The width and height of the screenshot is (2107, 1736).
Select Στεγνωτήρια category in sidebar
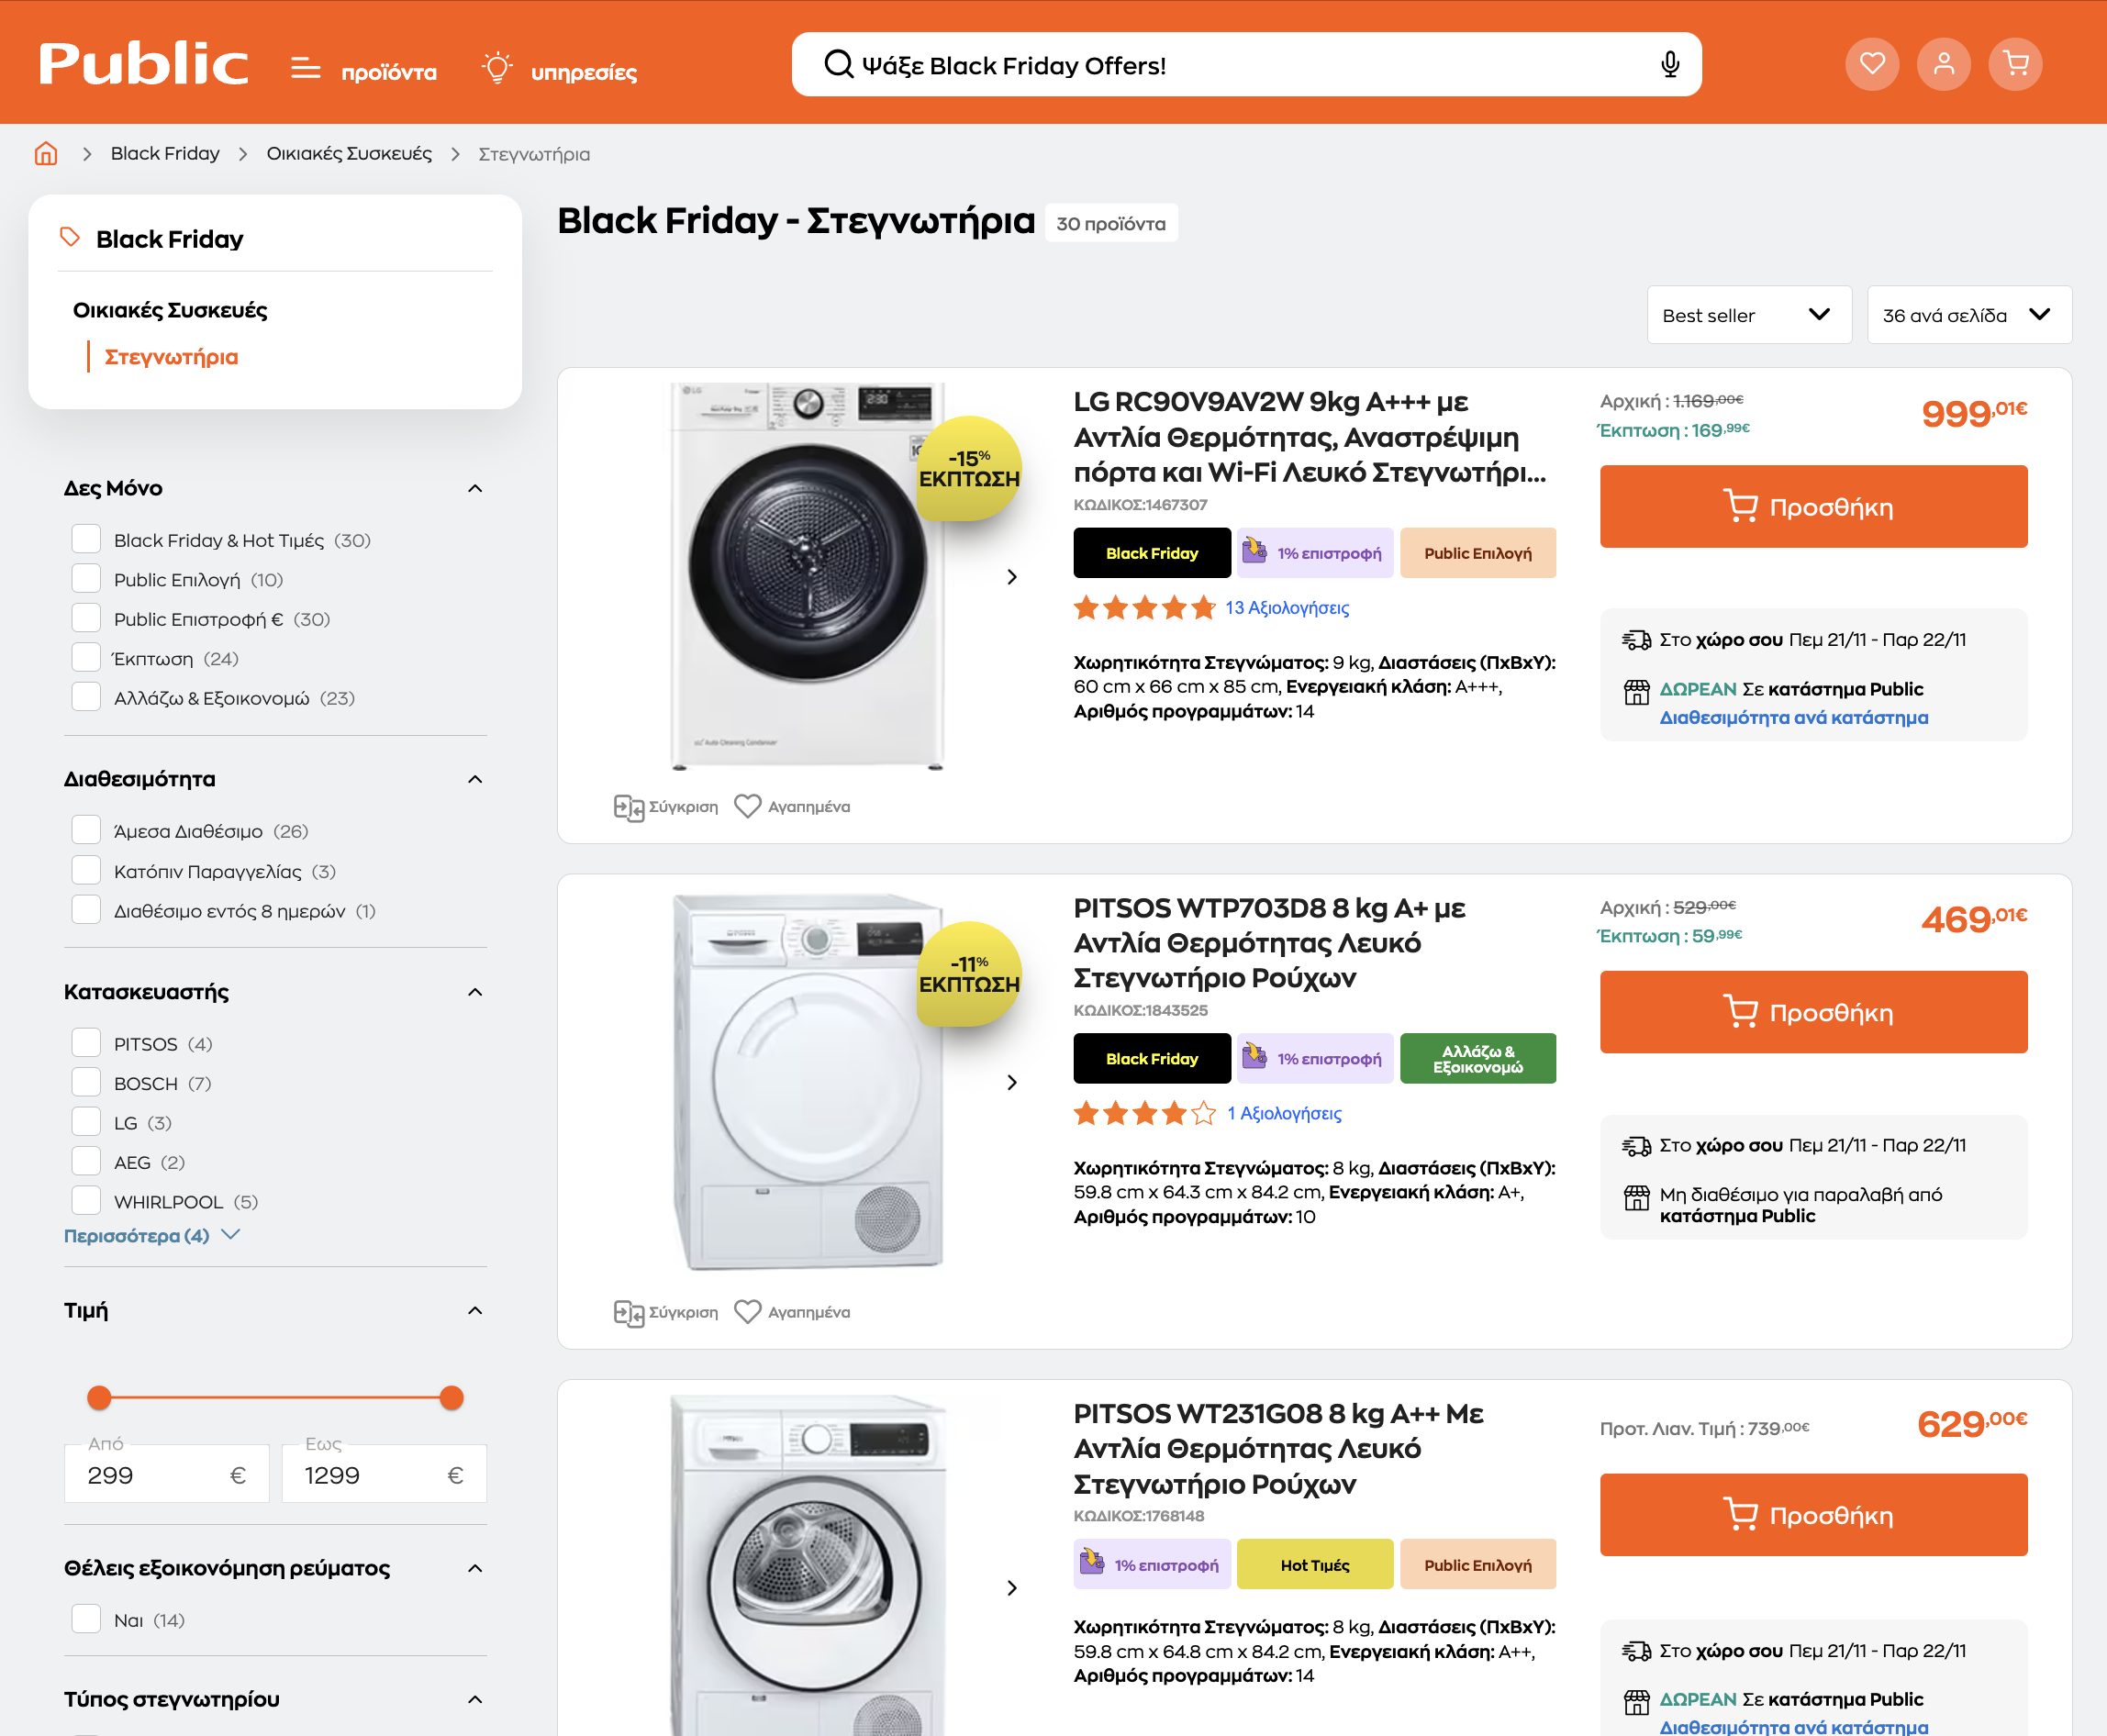pyautogui.click(x=171, y=357)
